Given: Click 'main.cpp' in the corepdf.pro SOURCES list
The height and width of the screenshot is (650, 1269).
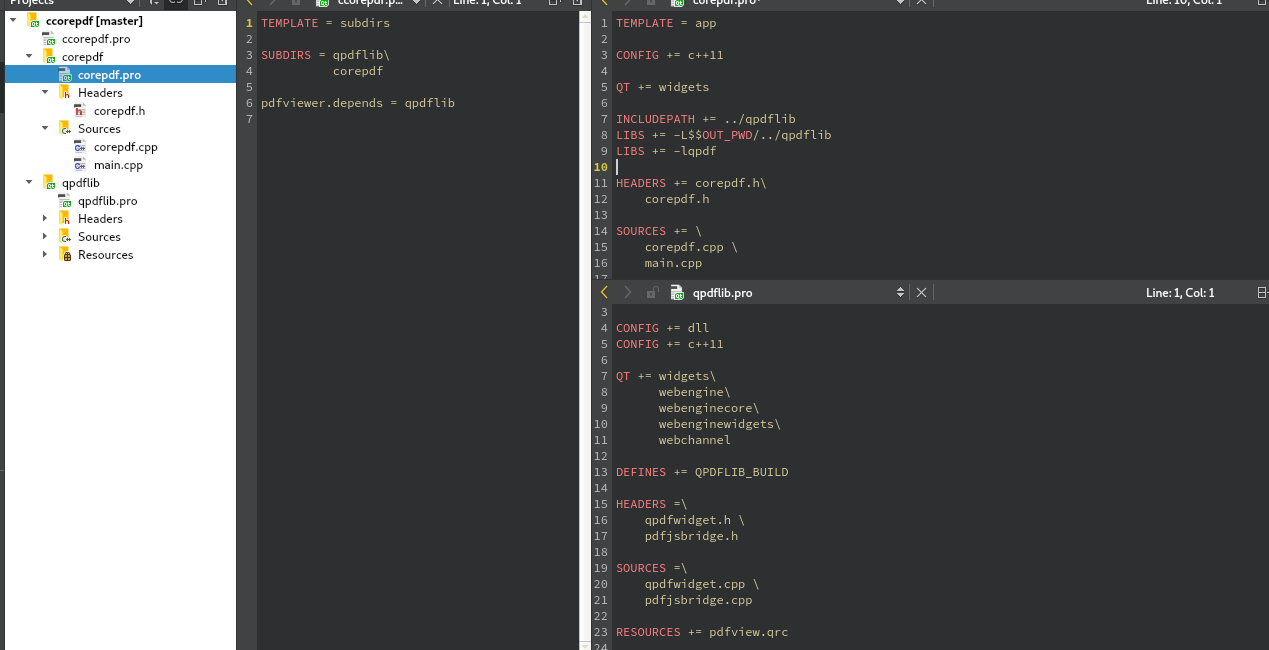Looking at the screenshot, I should (x=673, y=263).
